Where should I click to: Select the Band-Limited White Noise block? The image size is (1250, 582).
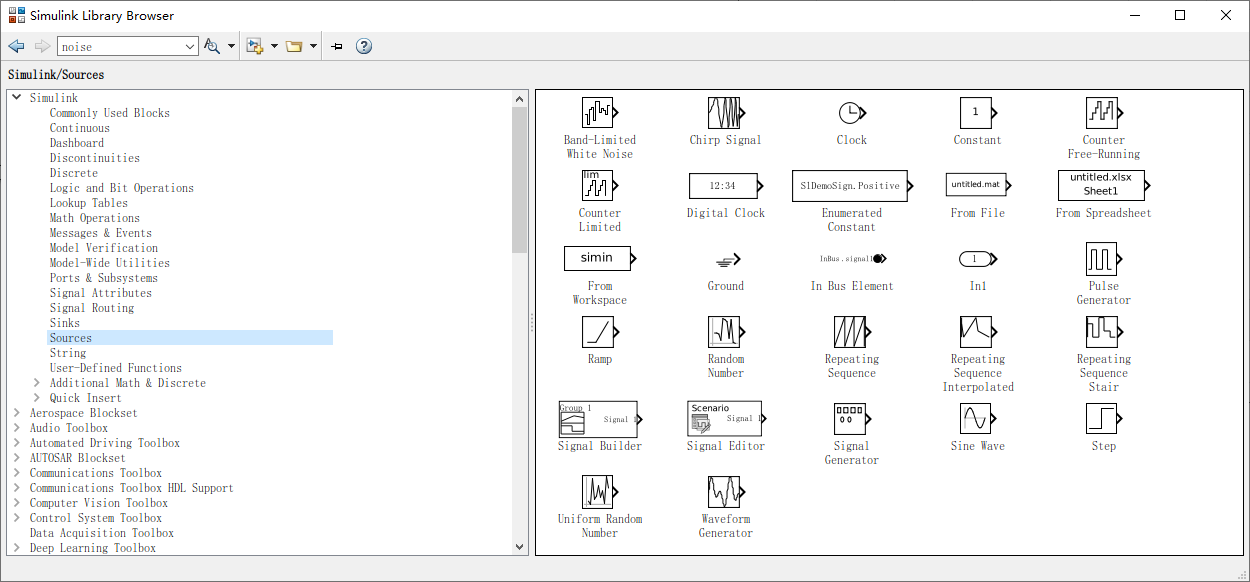point(598,112)
